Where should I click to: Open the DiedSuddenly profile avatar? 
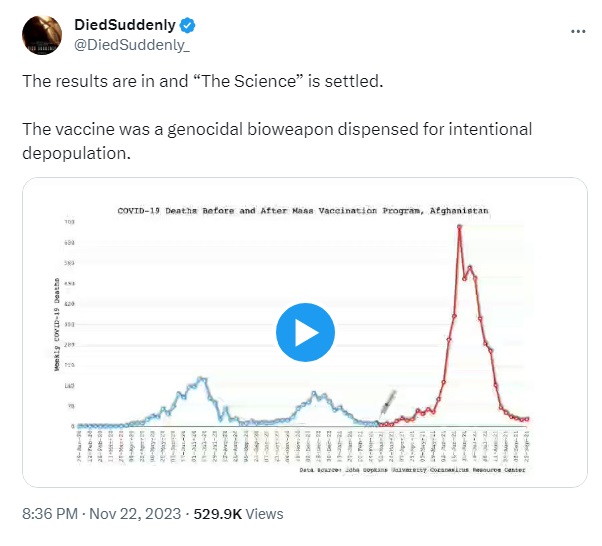coord(42,35)
